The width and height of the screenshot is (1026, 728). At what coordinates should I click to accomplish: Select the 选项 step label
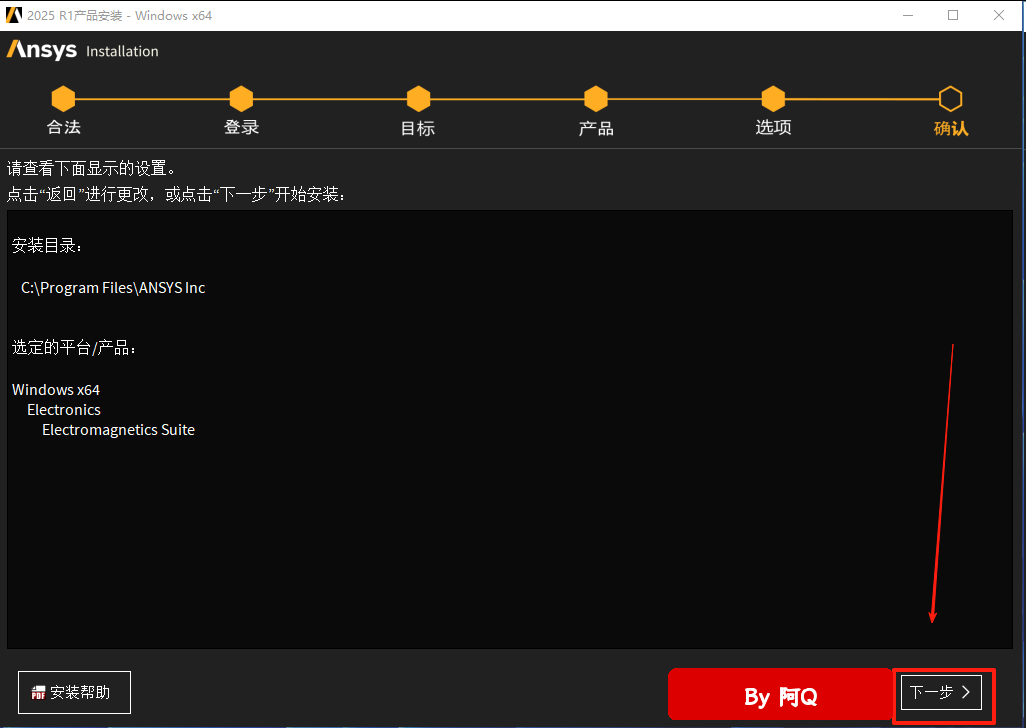tap(773, 127)
